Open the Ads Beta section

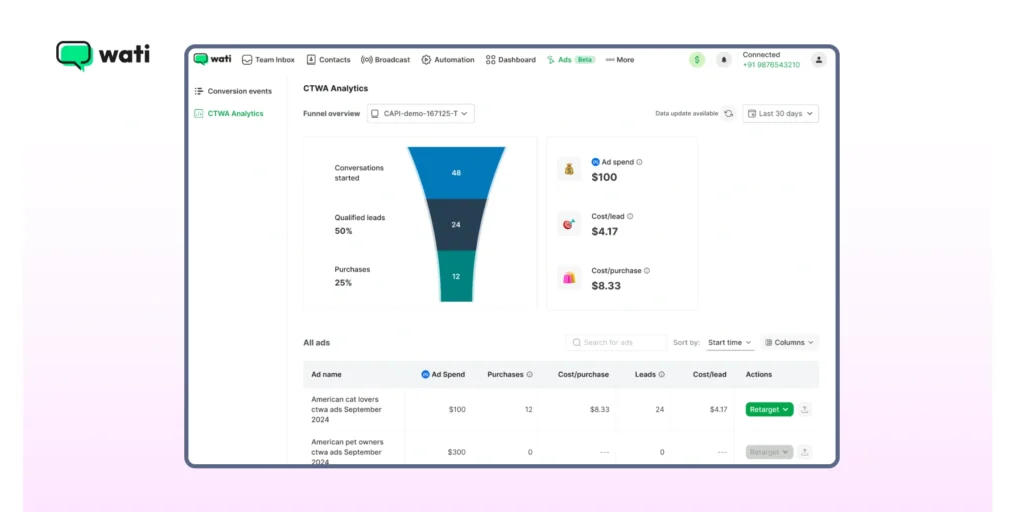[571, 59]
